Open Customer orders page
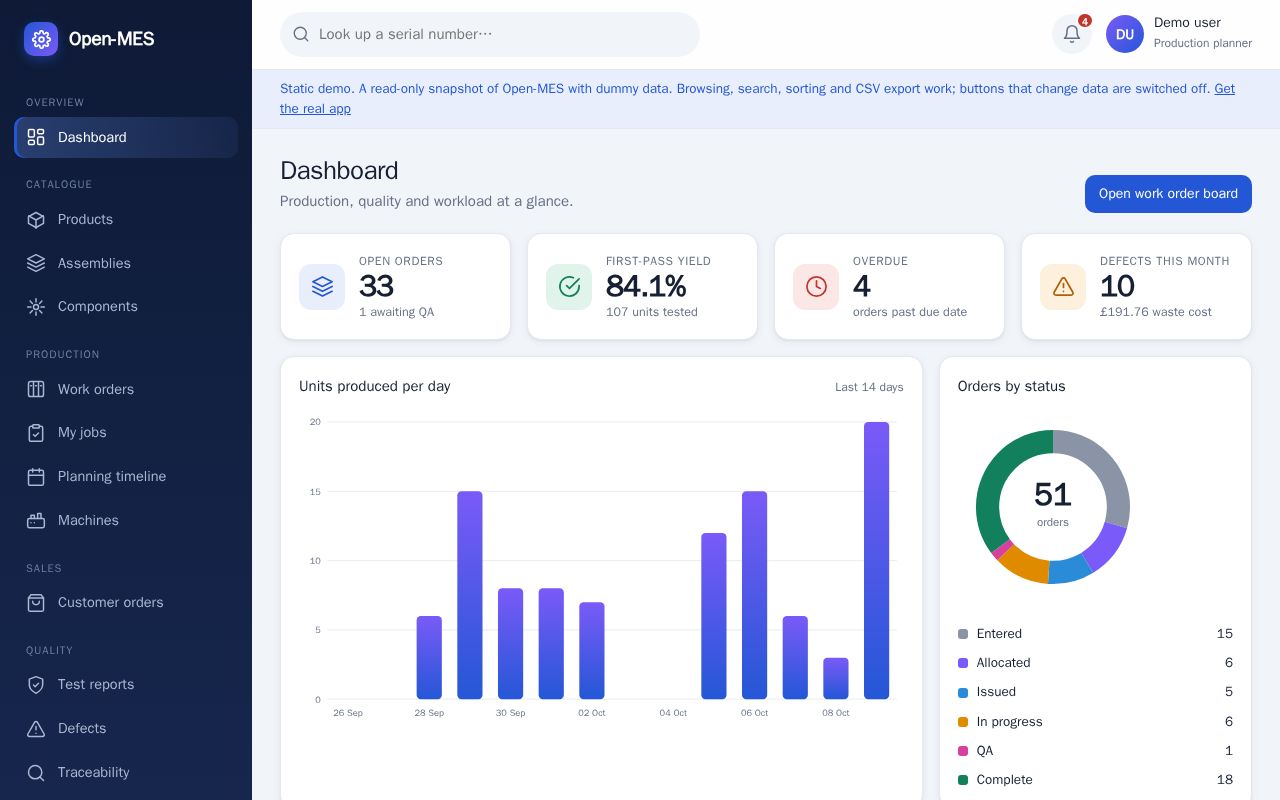Image resolution: width=1280 pixels, height=800 pixels. [126, 602]
